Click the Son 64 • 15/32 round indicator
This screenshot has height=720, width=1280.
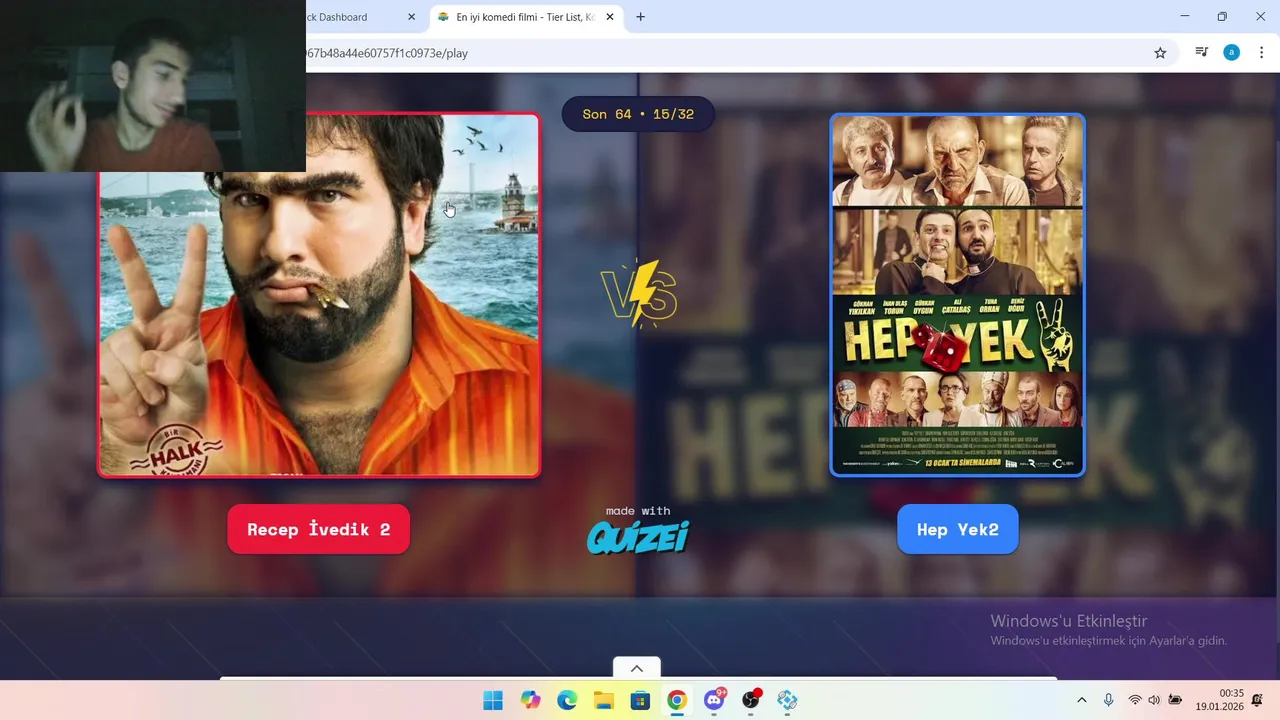[x=638, y=114]
